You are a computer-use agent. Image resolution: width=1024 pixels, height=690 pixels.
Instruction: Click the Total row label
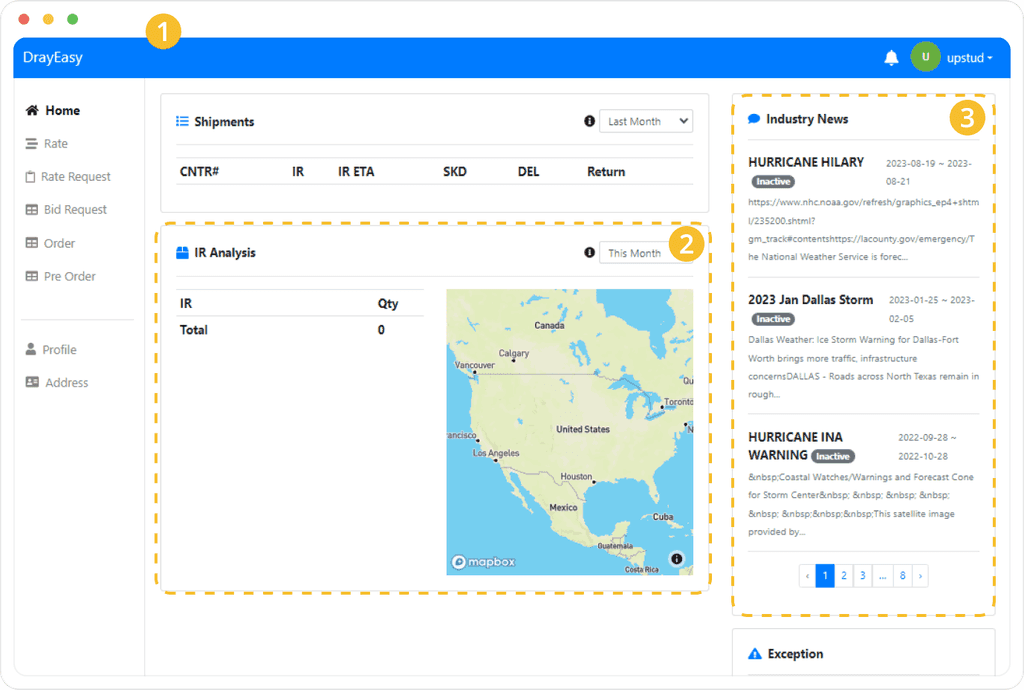click(x=194, y=330)
